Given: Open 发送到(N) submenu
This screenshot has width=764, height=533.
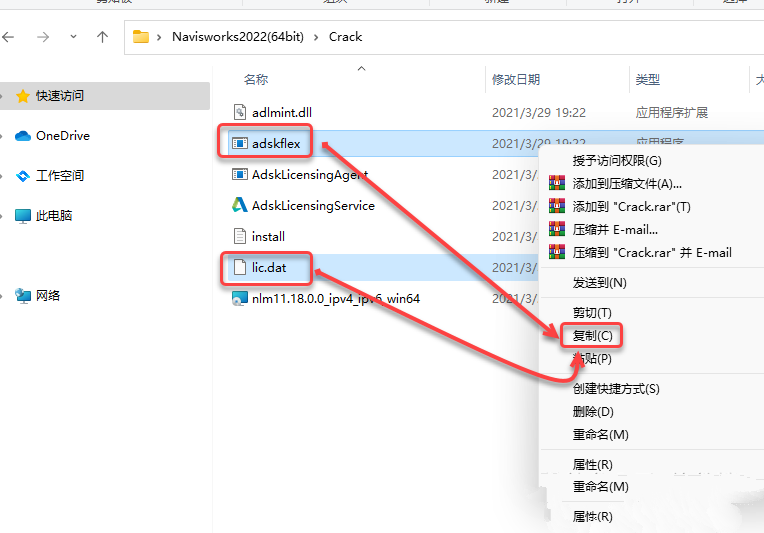Looking at the screenshot, I should 599,283.
